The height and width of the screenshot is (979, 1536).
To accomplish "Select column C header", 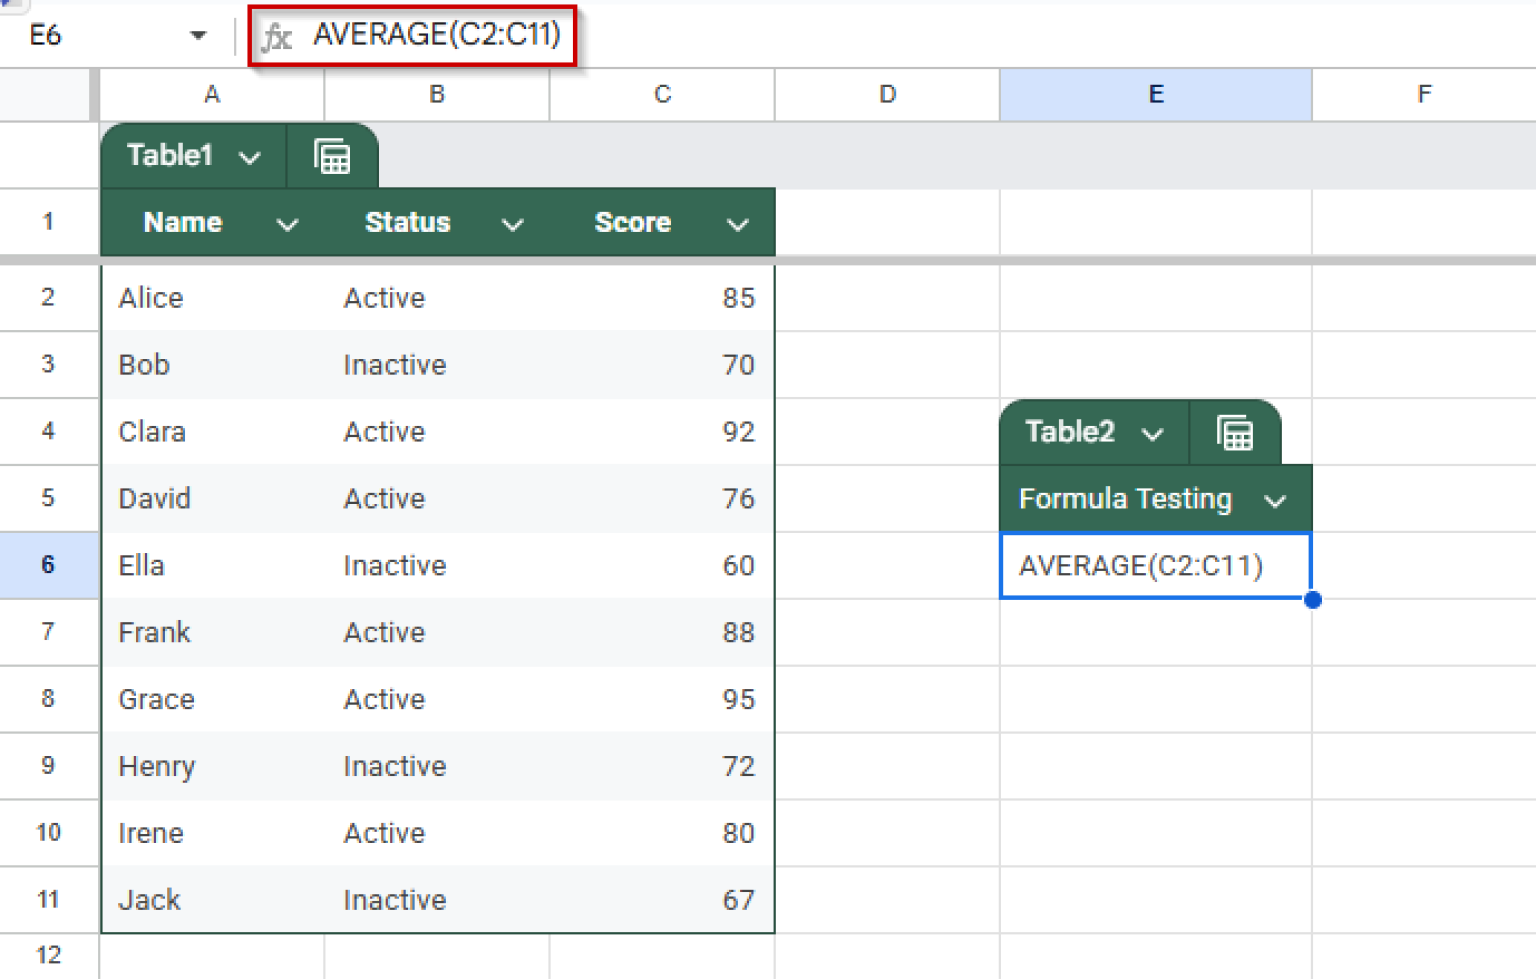I will (x=661, y=95).
